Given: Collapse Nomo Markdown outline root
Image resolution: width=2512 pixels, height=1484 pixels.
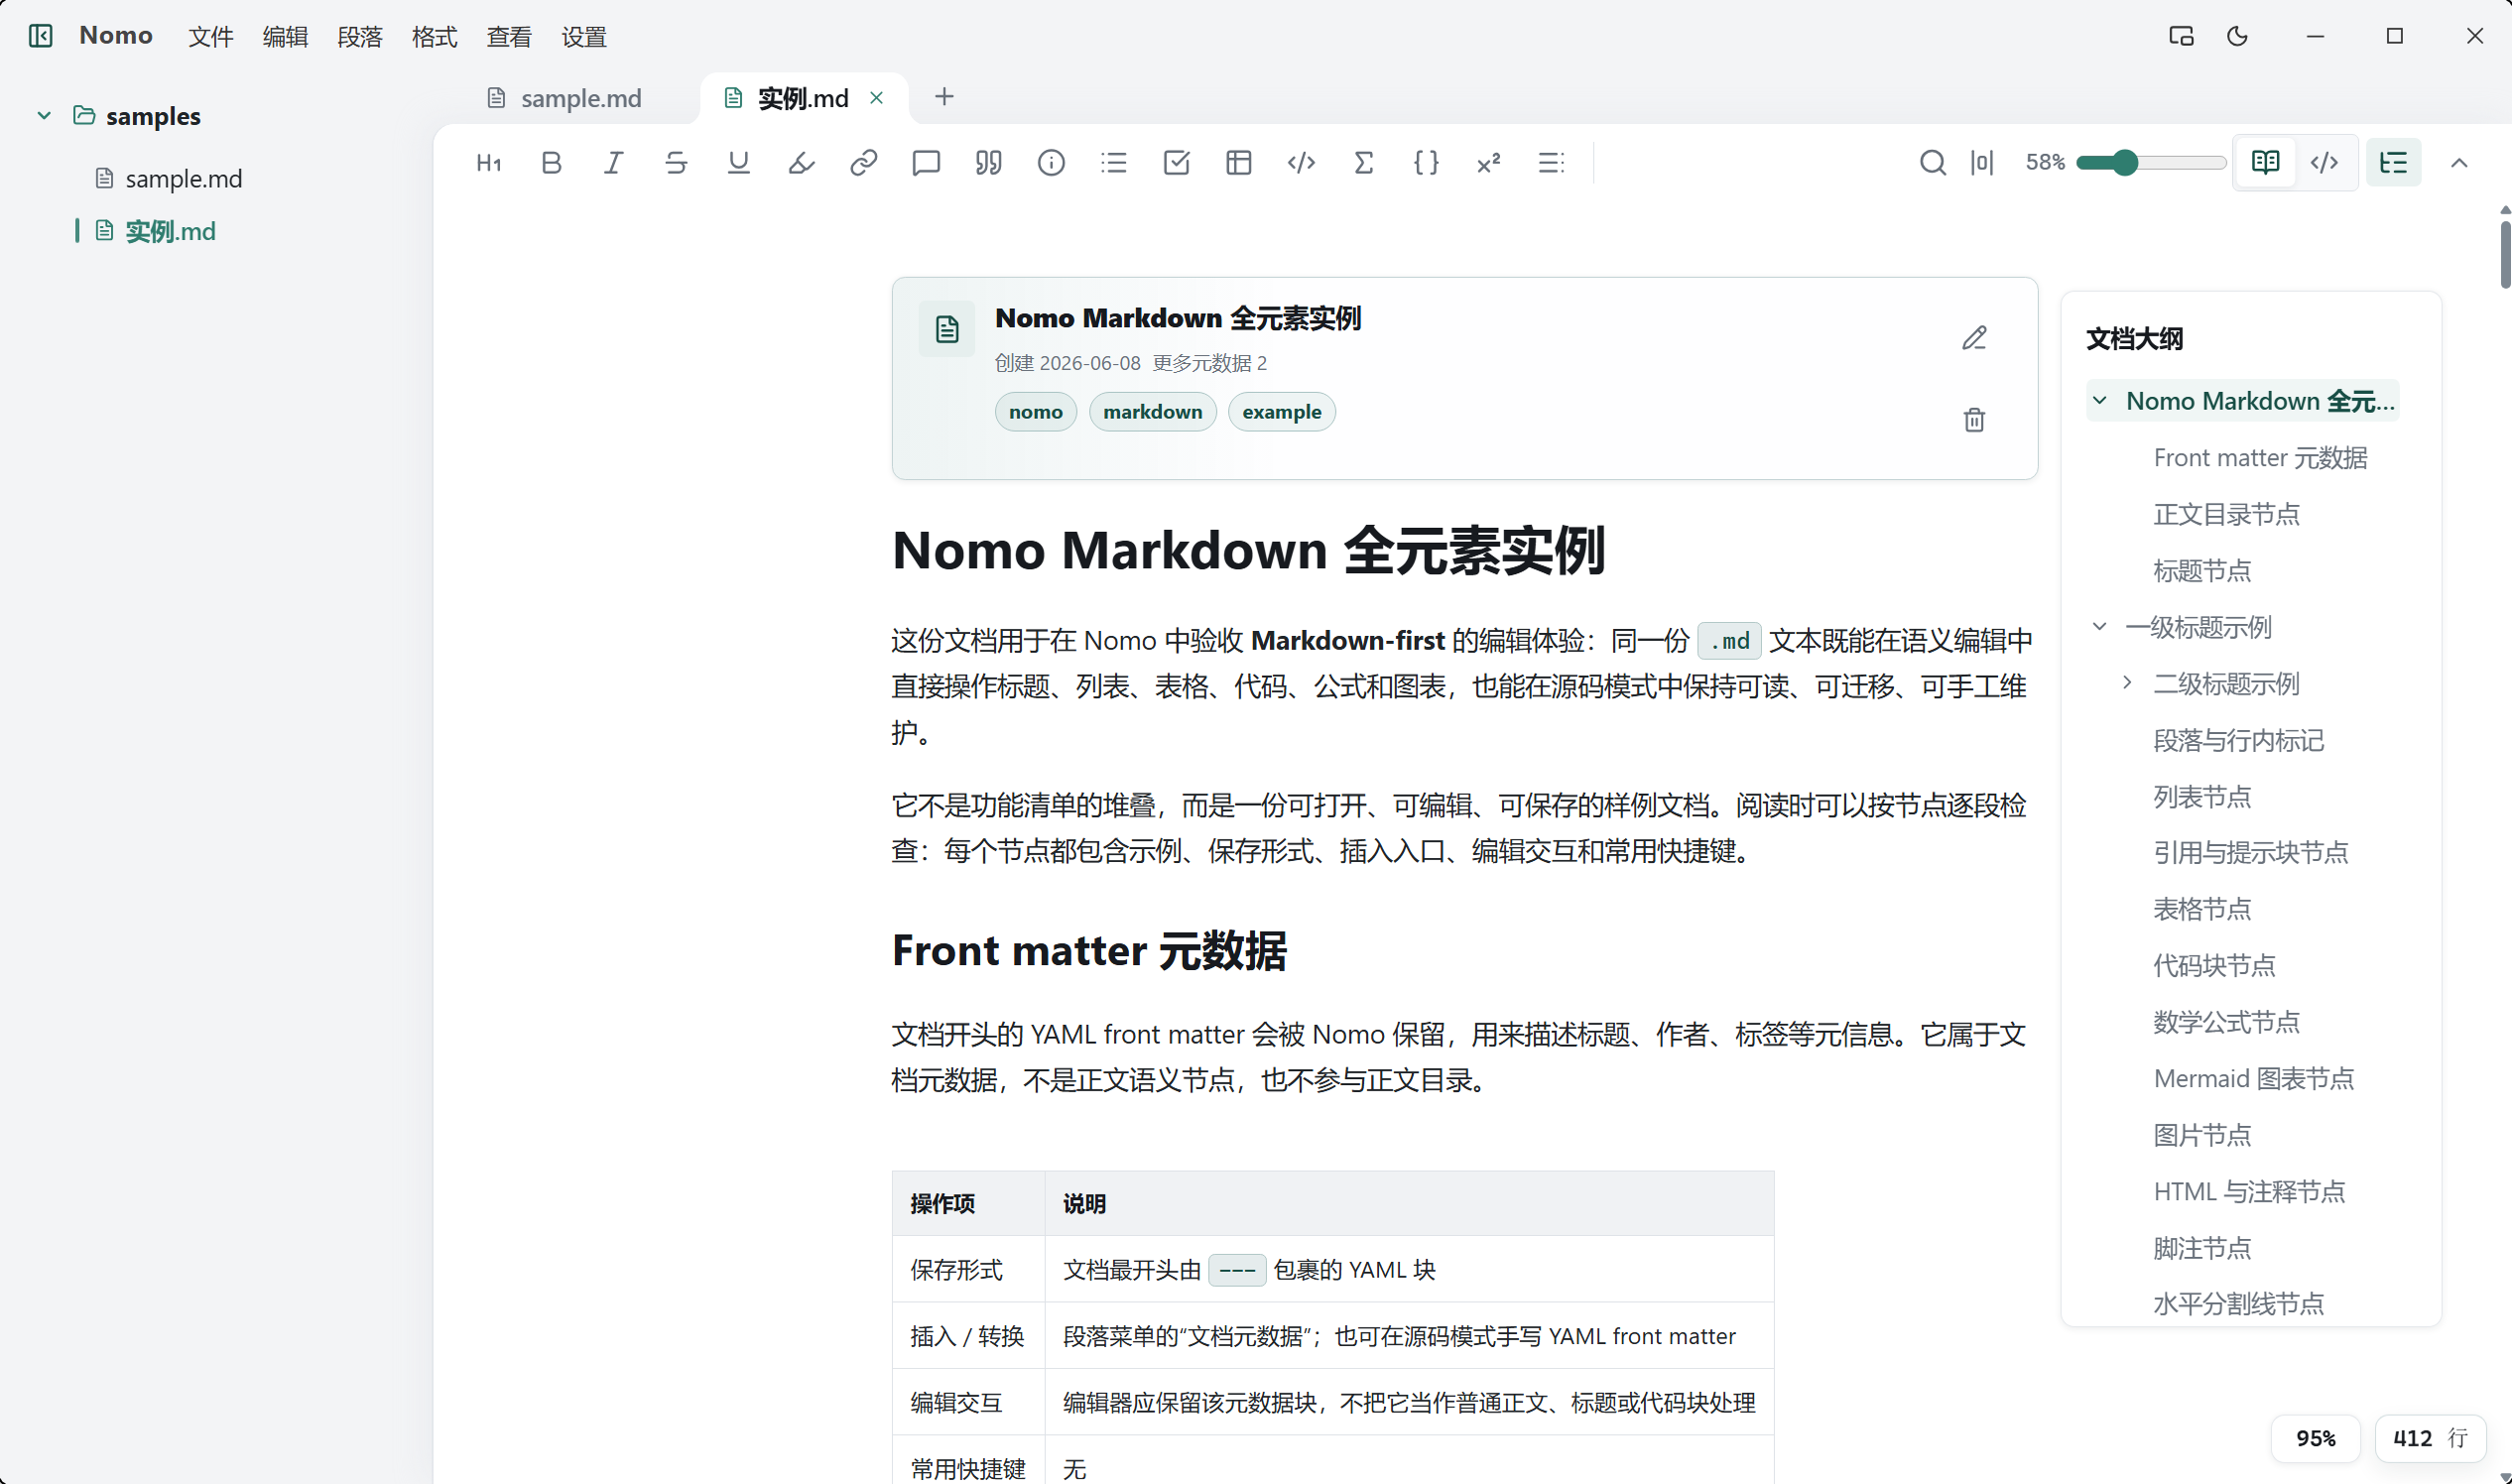Looking at the screenshot, I should [x=2100, y=401].
